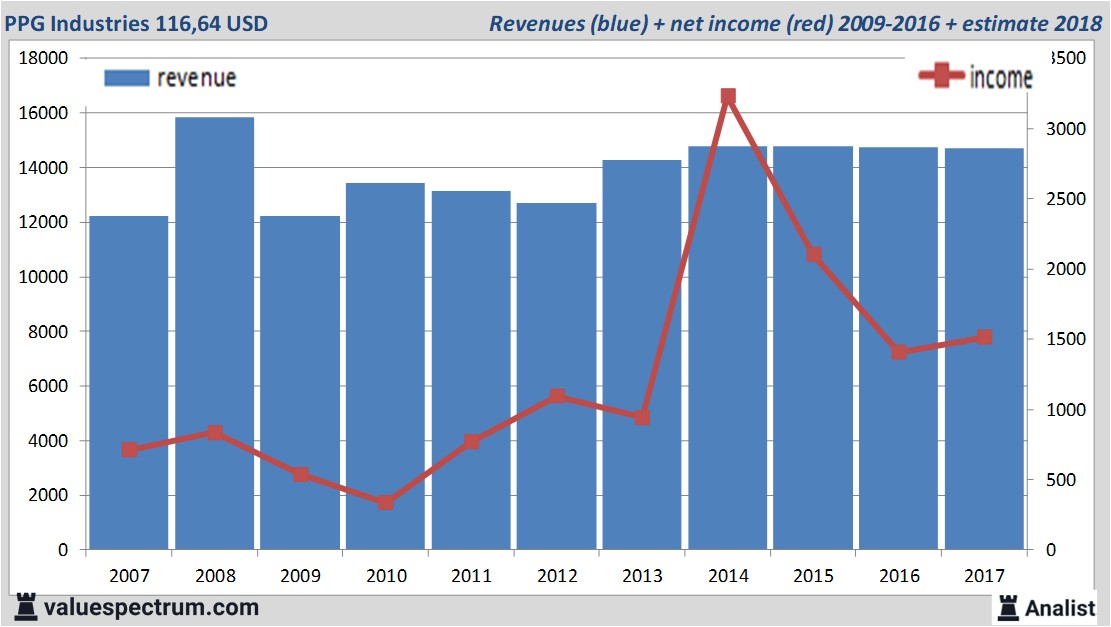Click the PPG Industries 116,64 USD title

click(137, 23)
